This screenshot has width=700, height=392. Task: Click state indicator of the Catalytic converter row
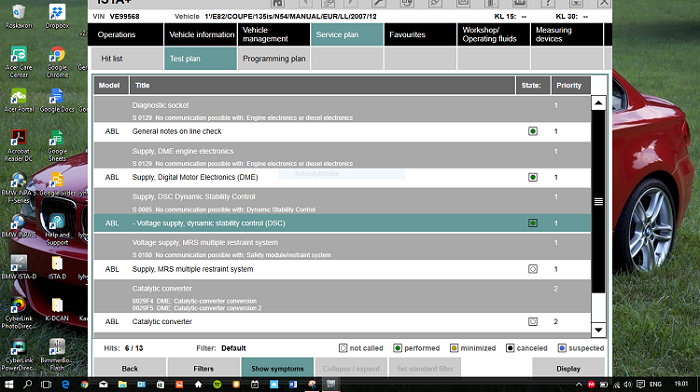click(533, 321)
